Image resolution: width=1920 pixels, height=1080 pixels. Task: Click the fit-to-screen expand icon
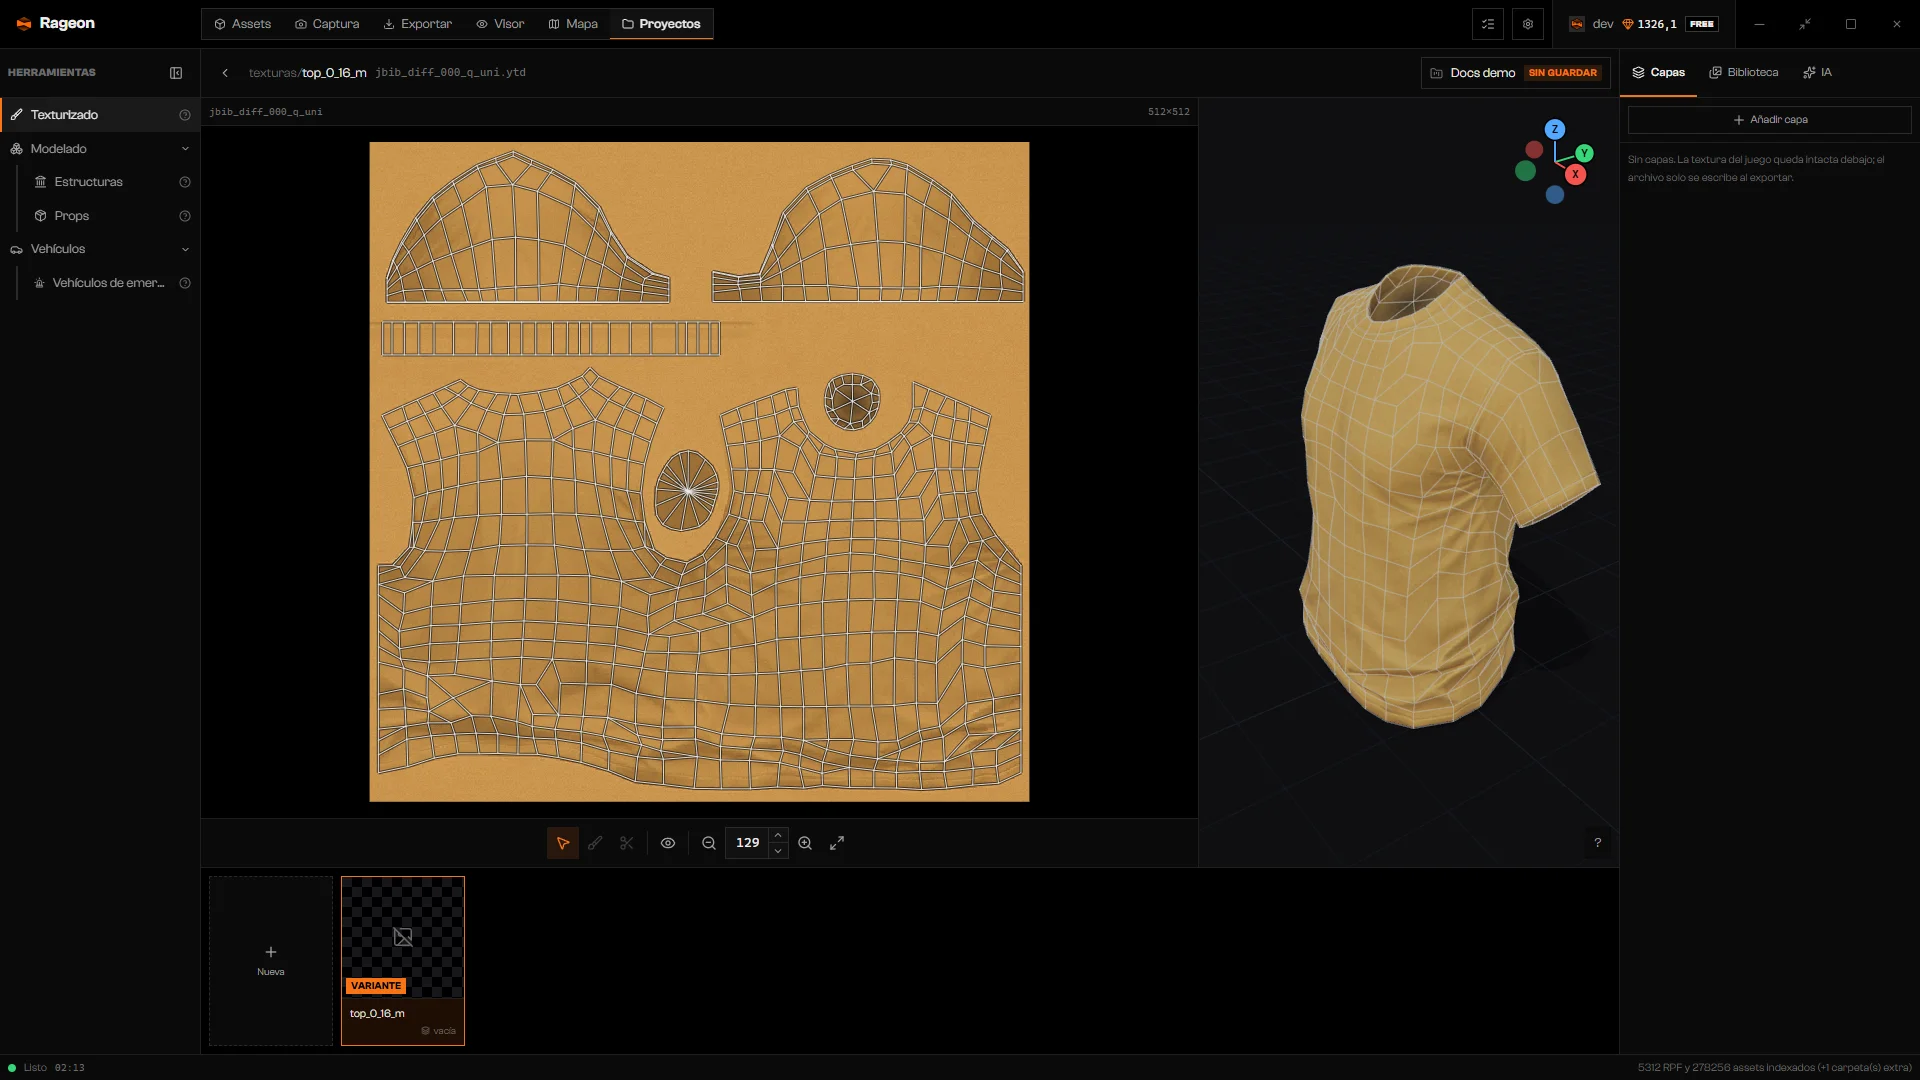pos(837,843)
